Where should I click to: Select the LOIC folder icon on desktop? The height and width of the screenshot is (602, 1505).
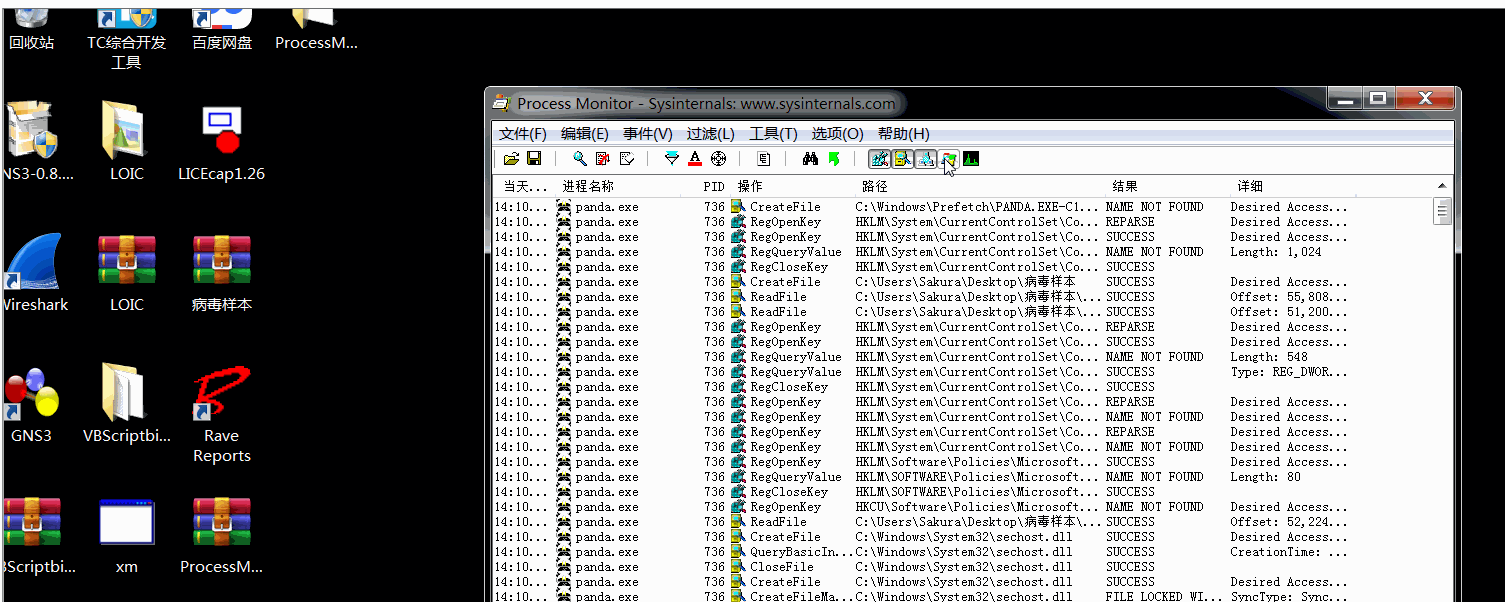(126, 140)
